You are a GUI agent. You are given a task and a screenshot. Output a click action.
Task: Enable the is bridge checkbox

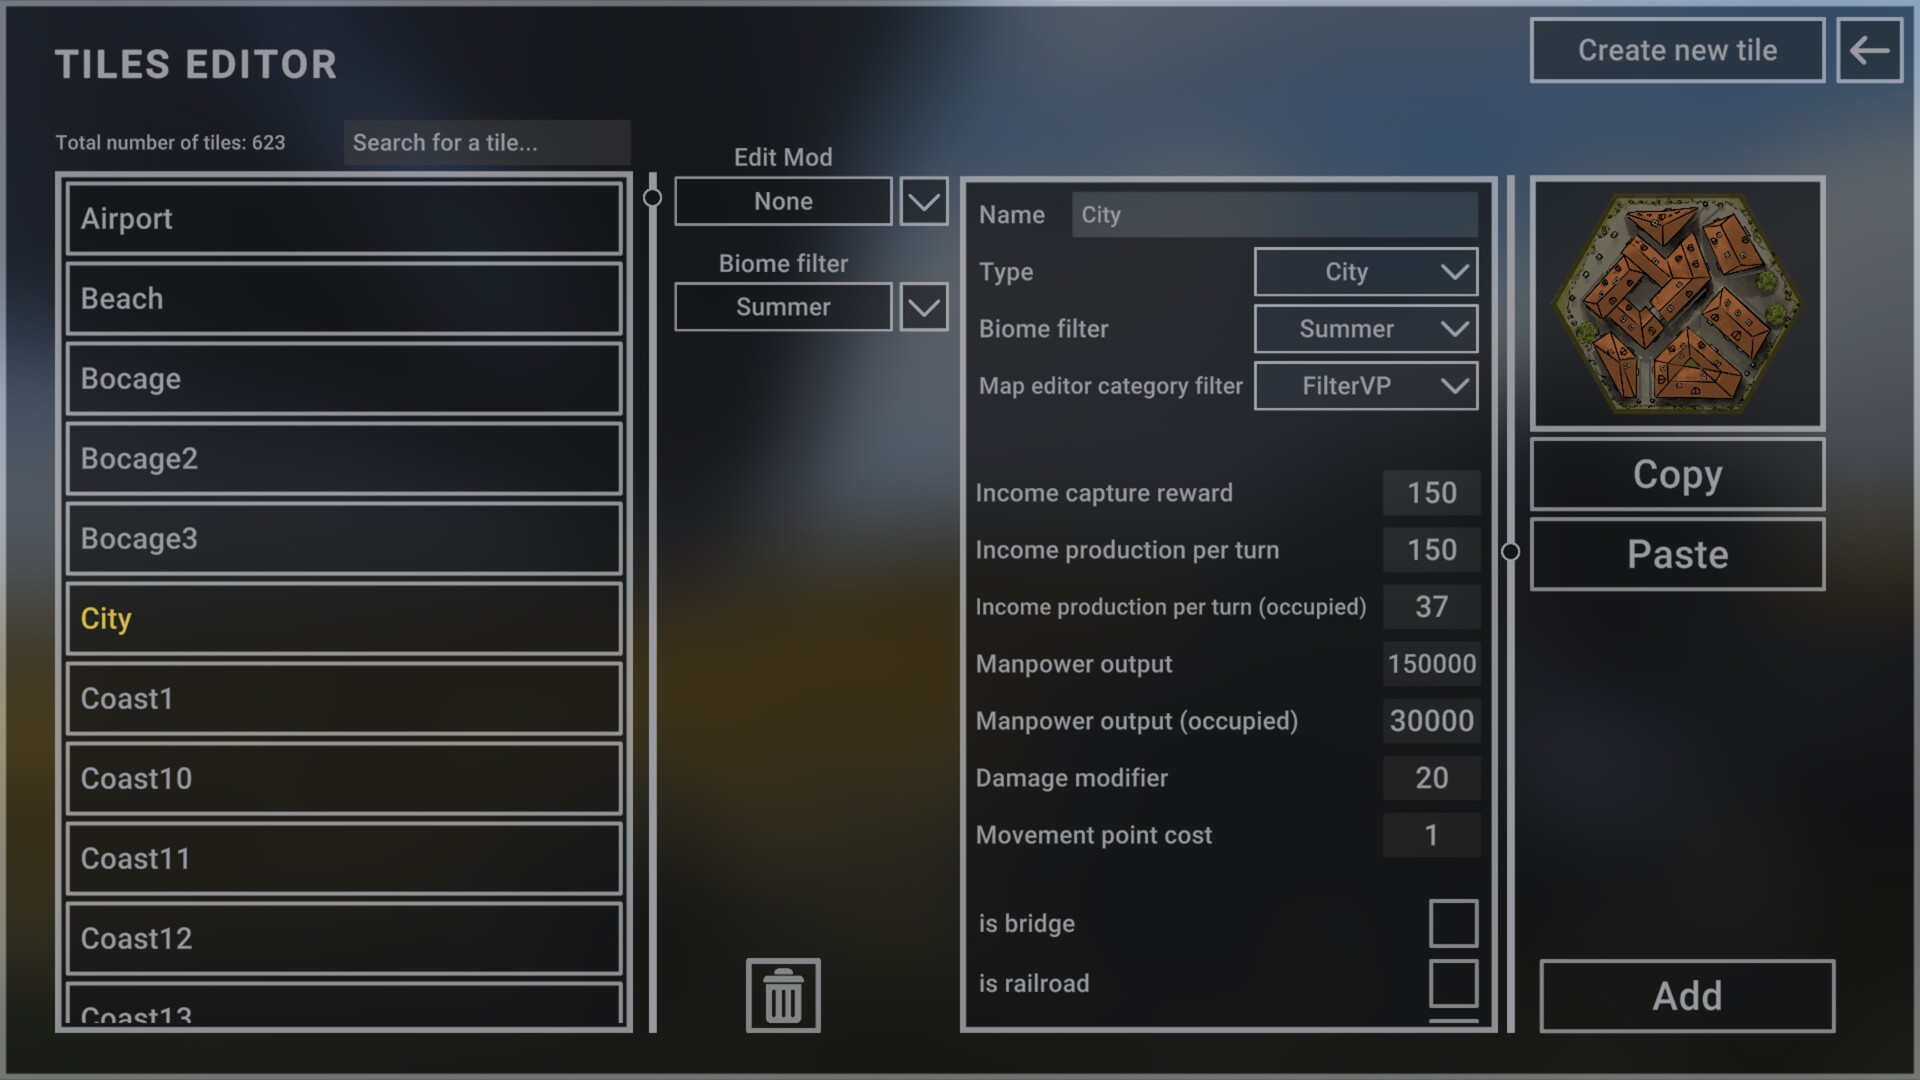pos(1452,923)
